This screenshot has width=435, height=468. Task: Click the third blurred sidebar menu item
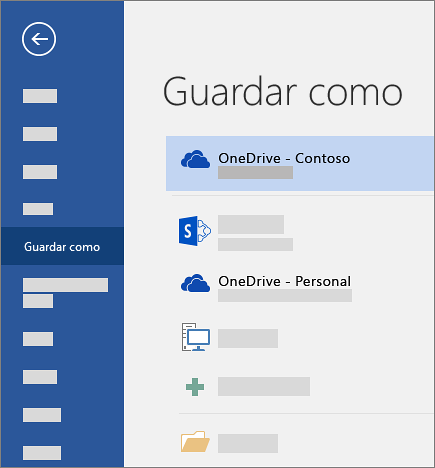(40, 172)
